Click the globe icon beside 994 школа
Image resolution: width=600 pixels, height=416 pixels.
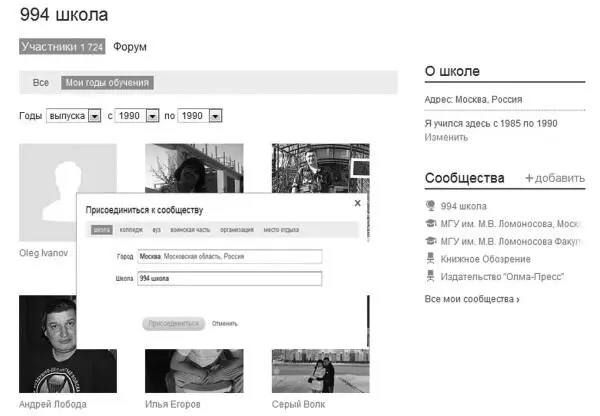[430, 206]
